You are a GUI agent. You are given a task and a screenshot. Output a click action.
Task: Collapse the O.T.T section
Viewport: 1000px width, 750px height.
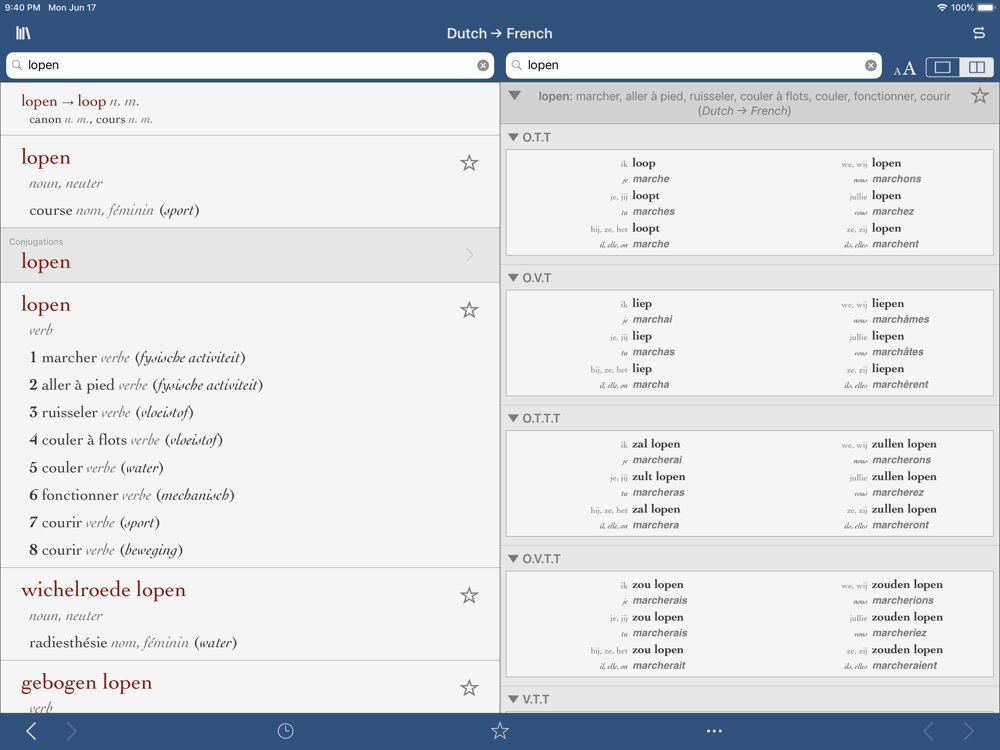(513, 137)
